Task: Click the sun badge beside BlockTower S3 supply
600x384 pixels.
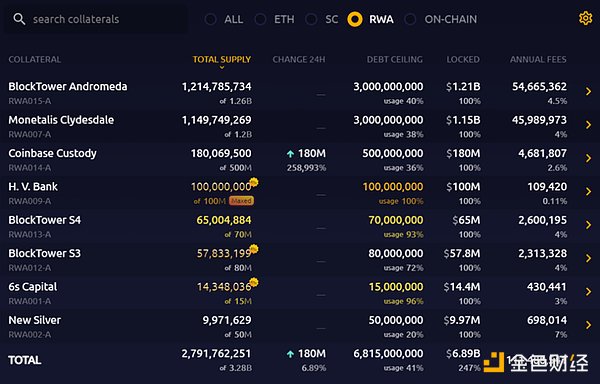Action: tap(253, 249)
